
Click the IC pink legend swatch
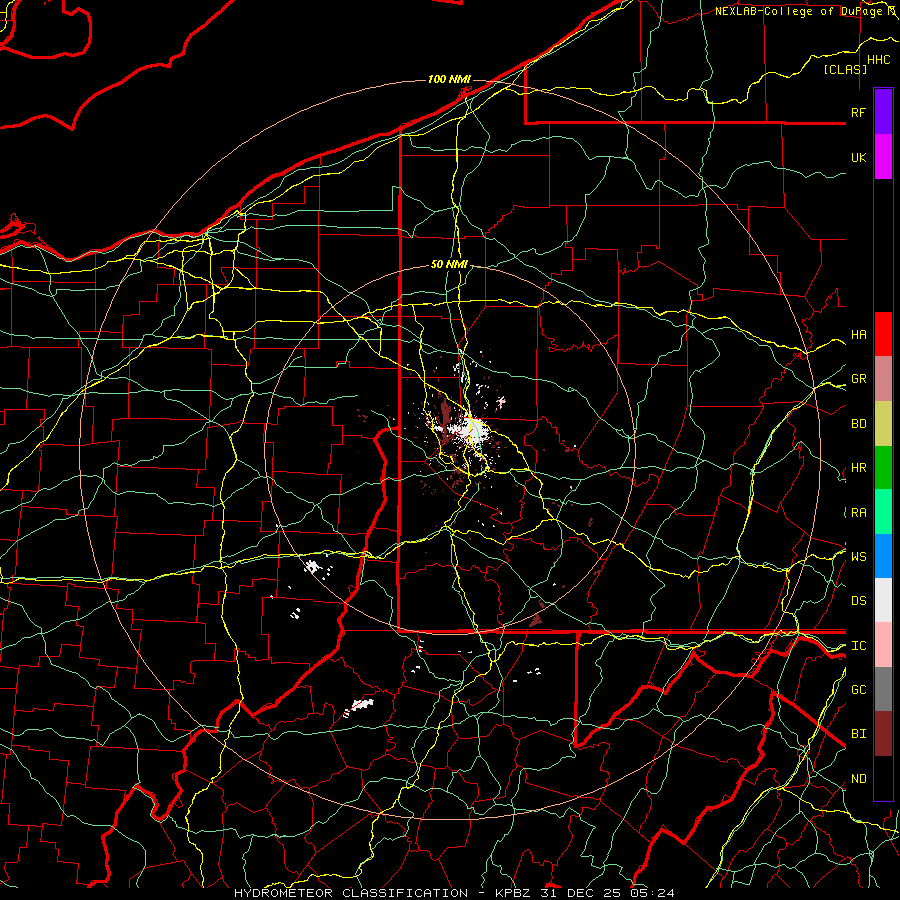(x=883, y=645)
